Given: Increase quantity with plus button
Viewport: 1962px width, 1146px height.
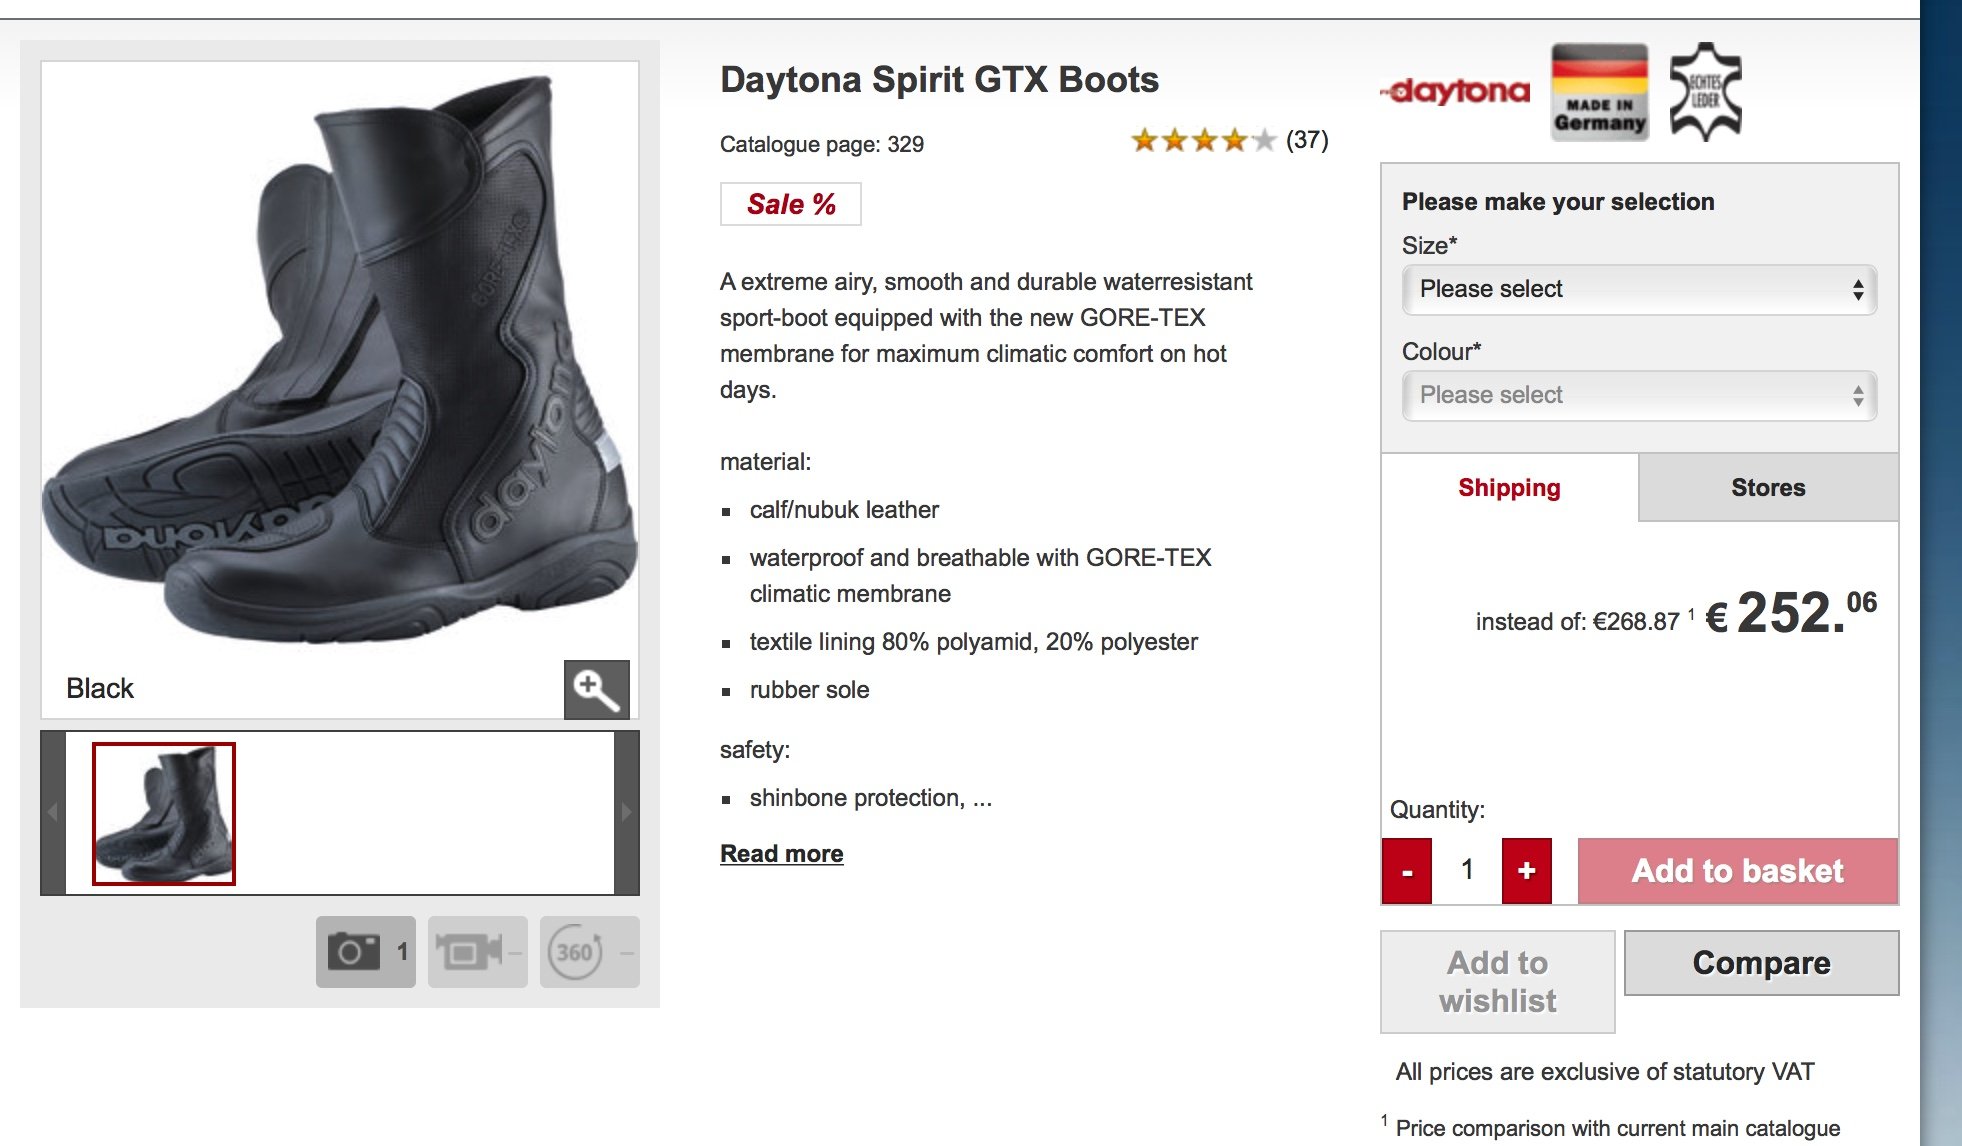Looking at the screenshot, I should coord(1526,871).
